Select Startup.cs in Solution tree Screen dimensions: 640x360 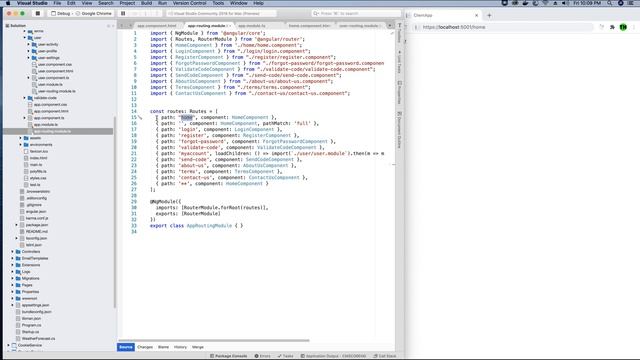click(30, 332)
